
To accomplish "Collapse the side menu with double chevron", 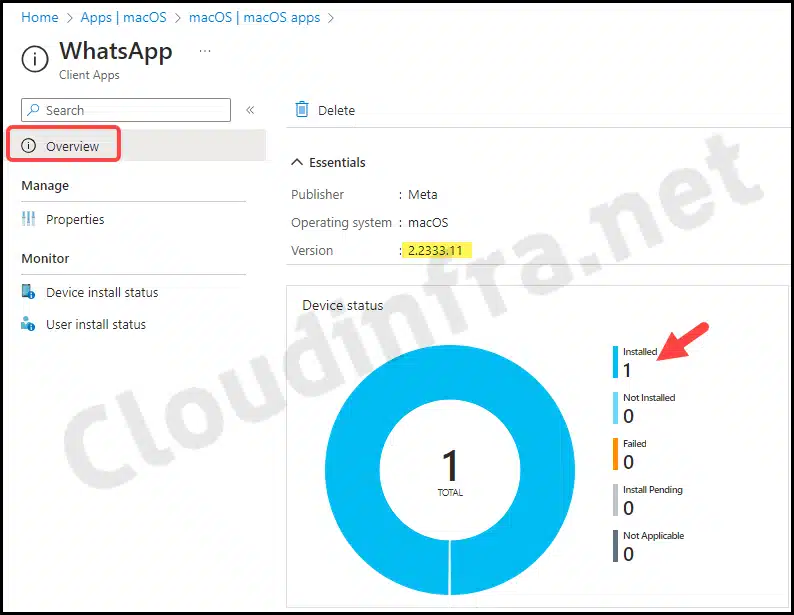I will pos(250,110).
